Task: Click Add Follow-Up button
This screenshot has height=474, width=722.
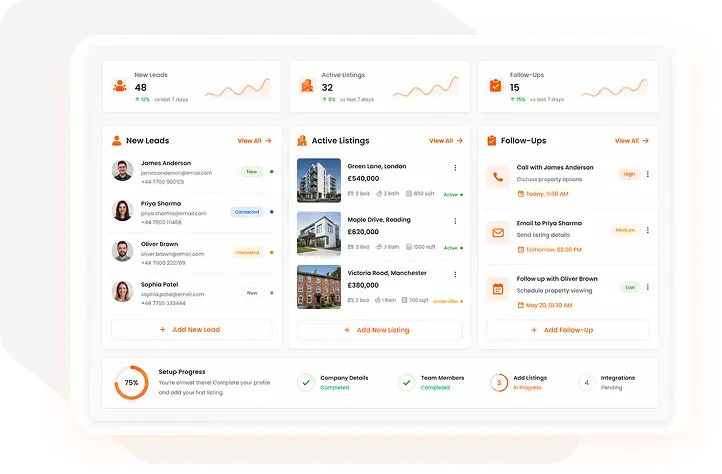Action: 568,330
